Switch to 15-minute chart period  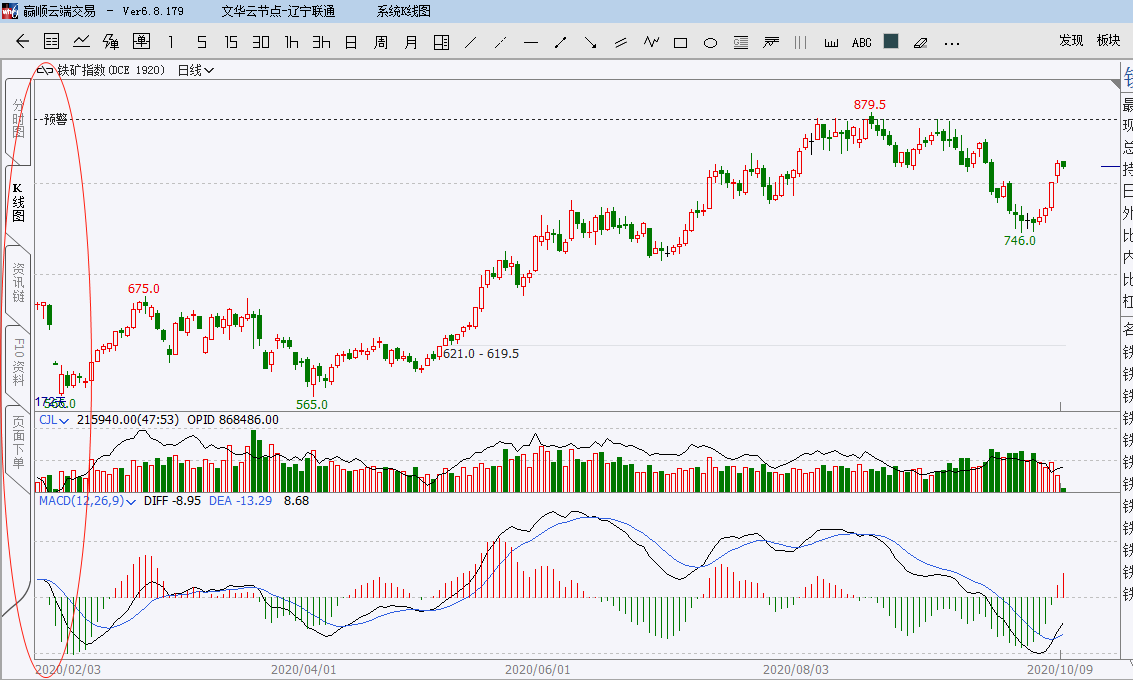pos(231,42)
